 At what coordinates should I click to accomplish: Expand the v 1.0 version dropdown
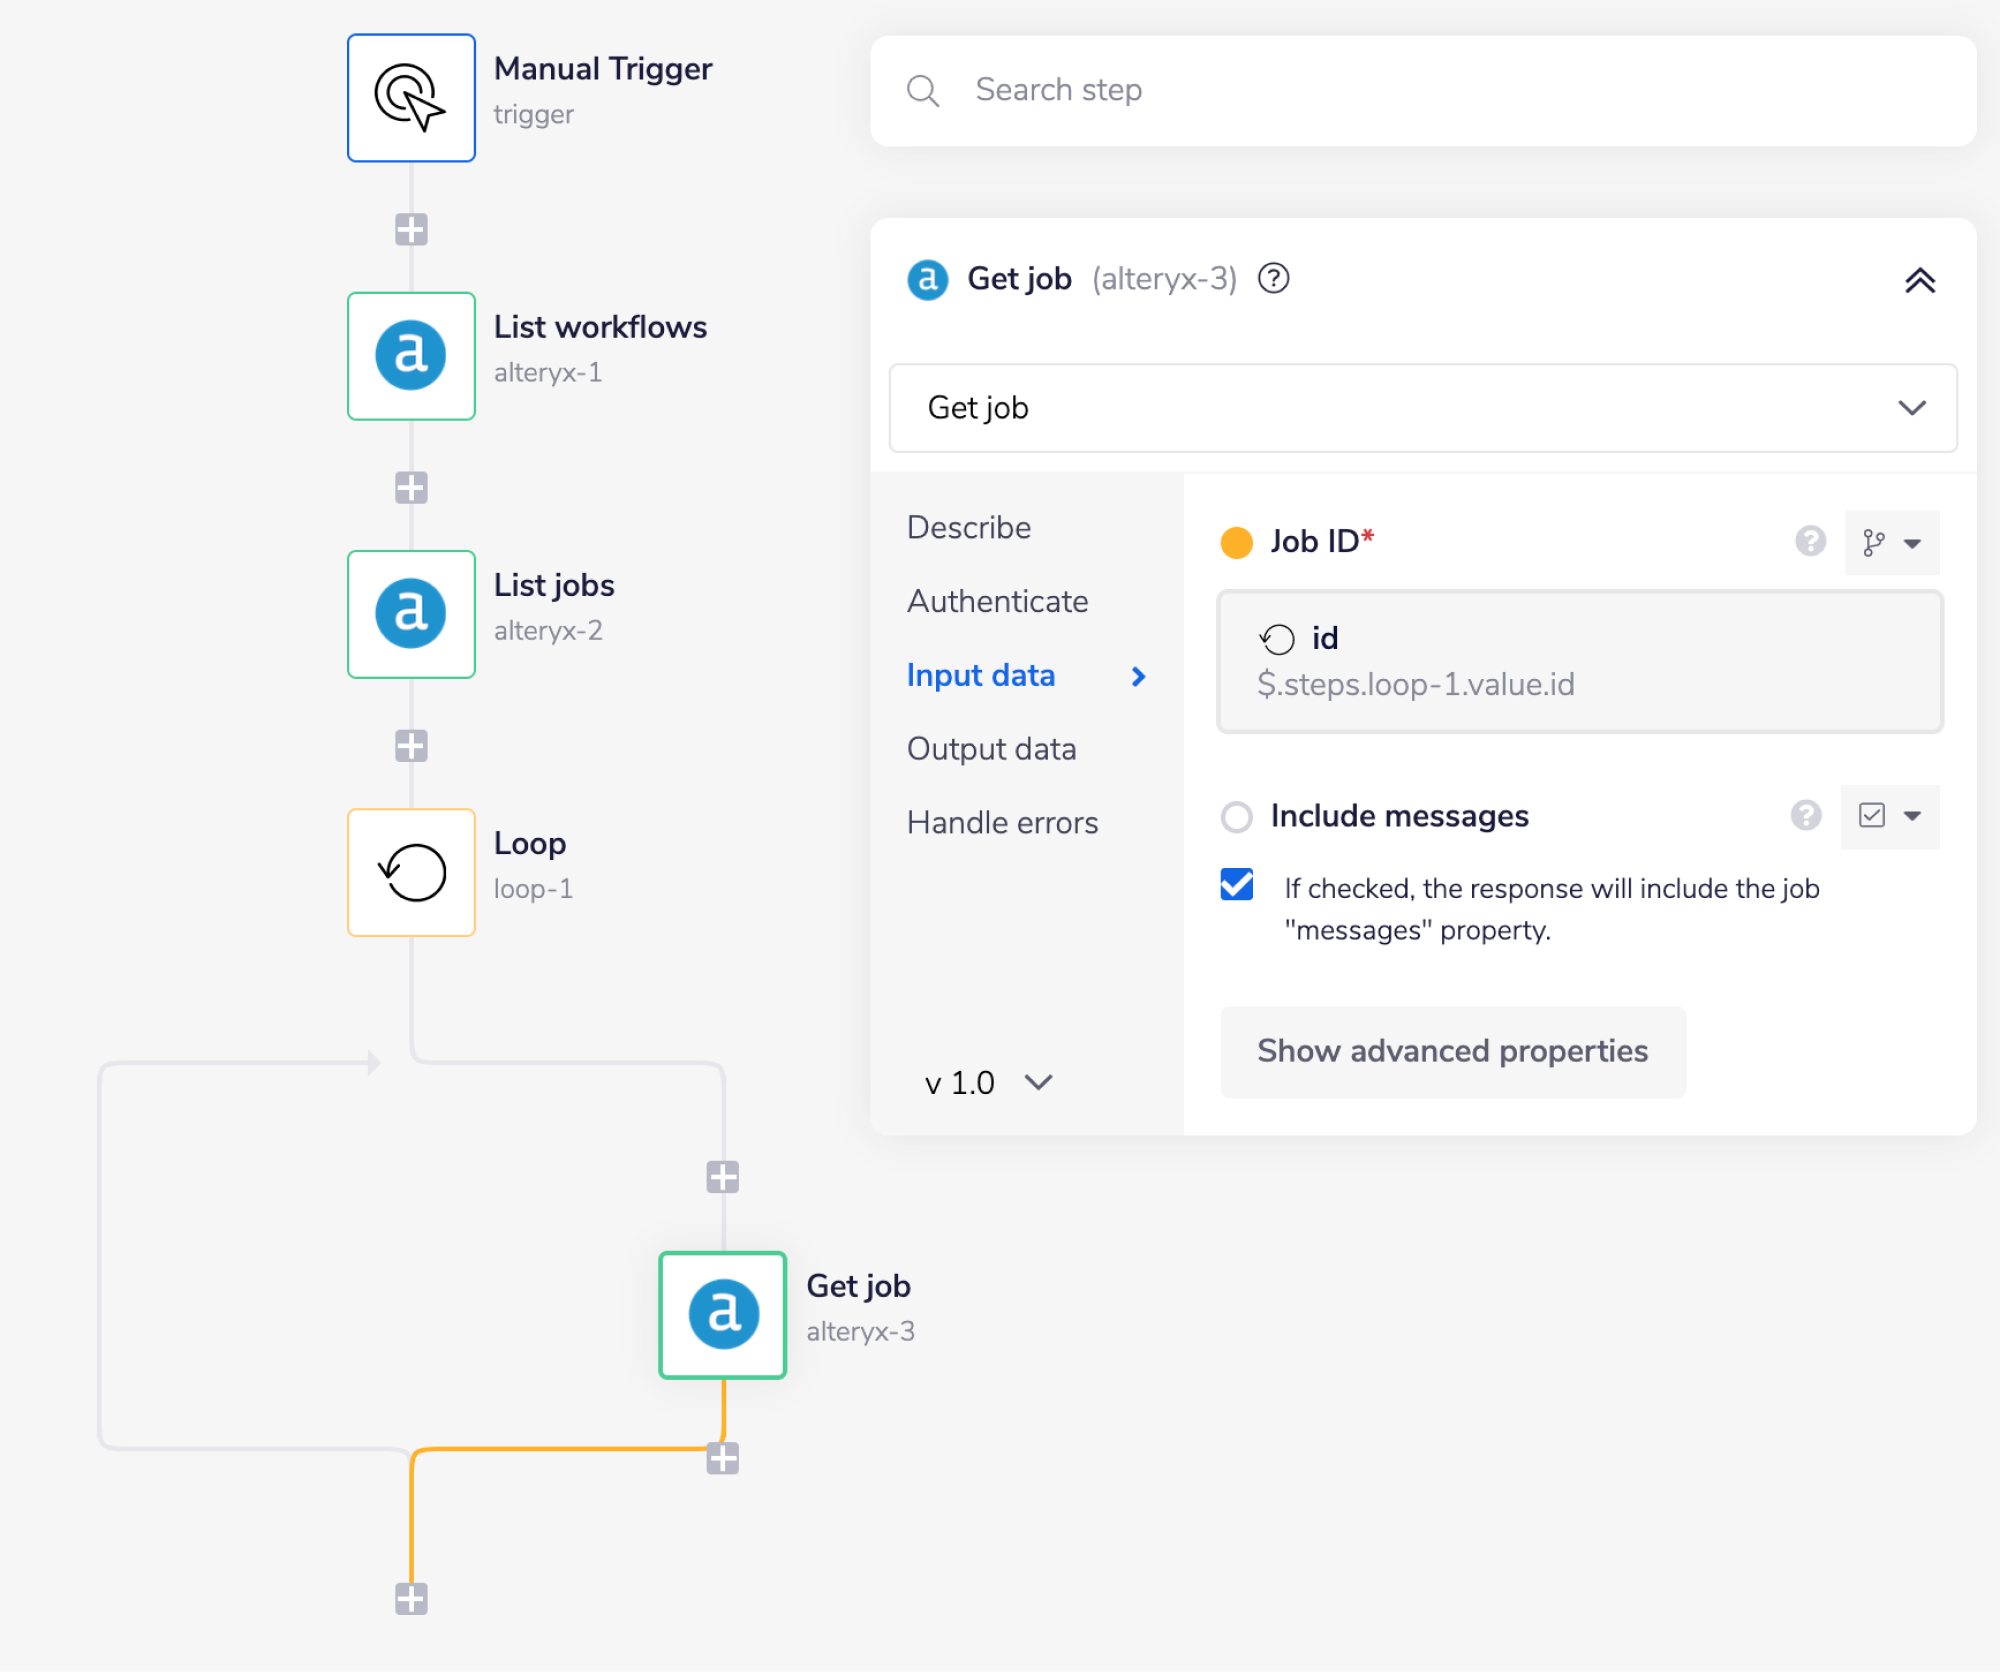pyautogui.click(x=988, y=1082)
